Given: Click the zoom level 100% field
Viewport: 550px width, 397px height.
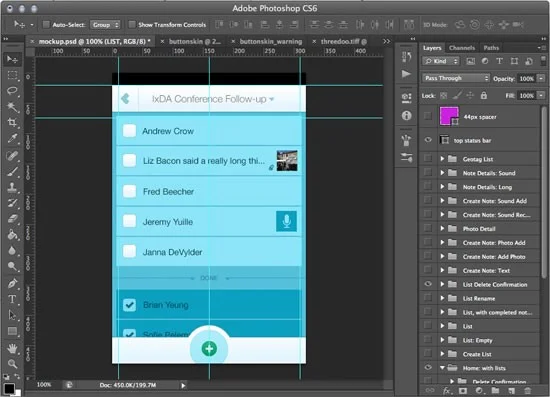Looking at the screenshot, I should pyautogui.click(x=44, y=385).
